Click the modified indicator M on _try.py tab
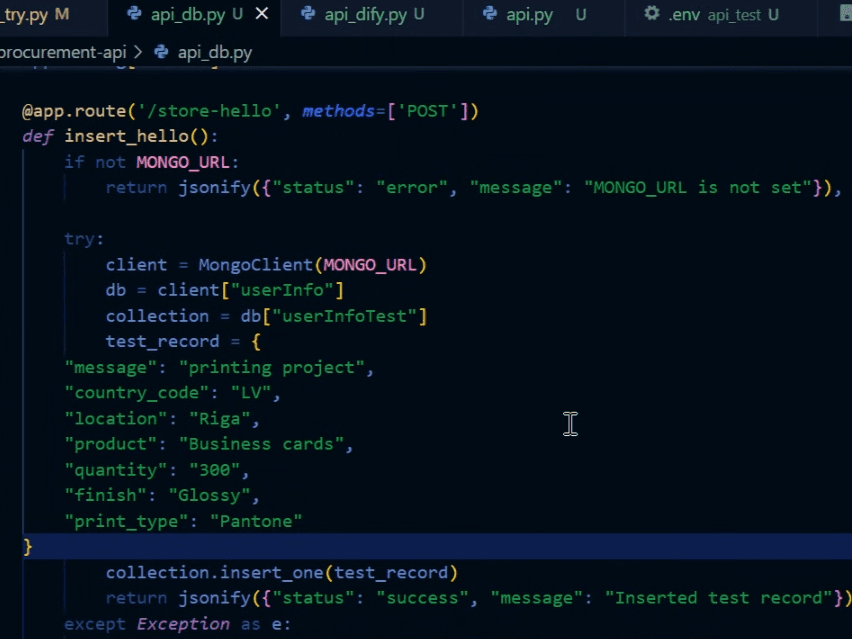Viewport: 852px width, 639px height. tap(64, 15)
